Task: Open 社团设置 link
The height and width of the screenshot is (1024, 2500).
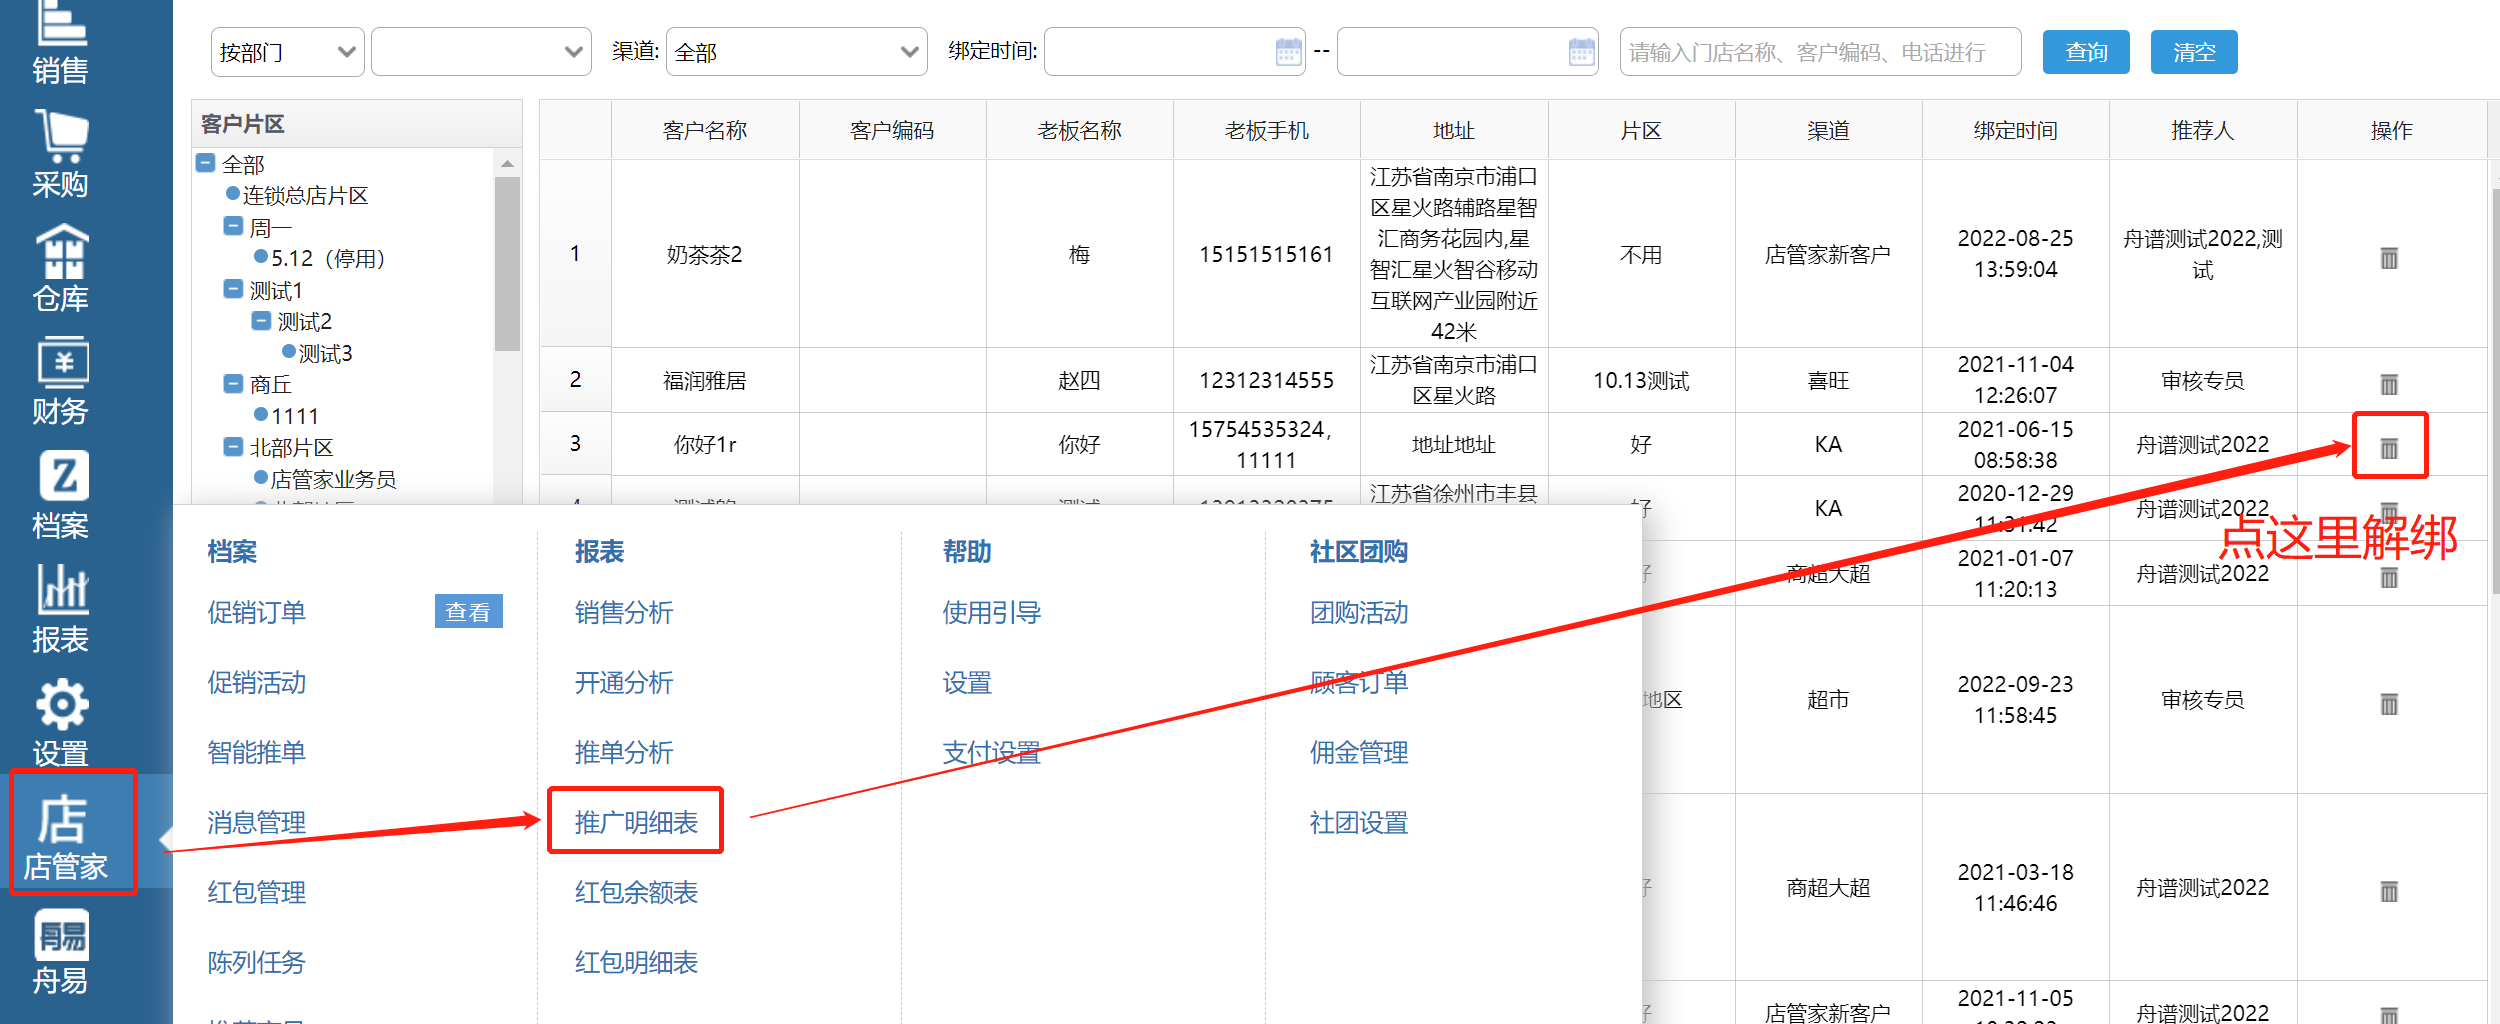Action: pyautogui.click(x=1359, y=822)
